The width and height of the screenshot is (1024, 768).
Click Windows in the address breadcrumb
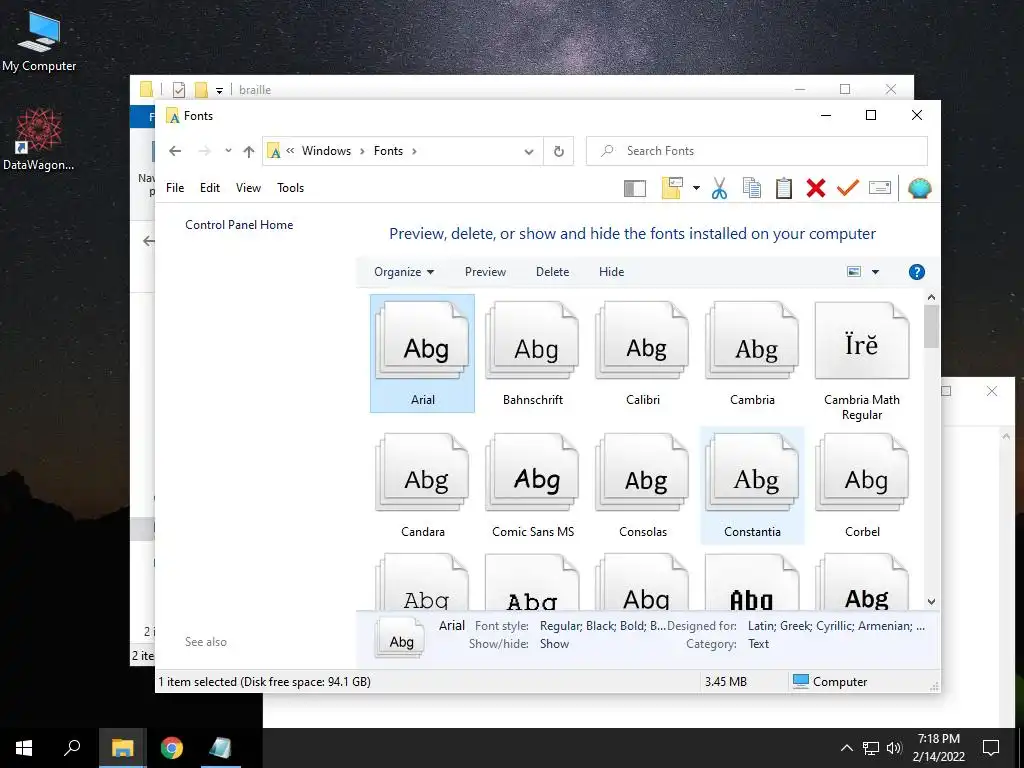point(327,151)
